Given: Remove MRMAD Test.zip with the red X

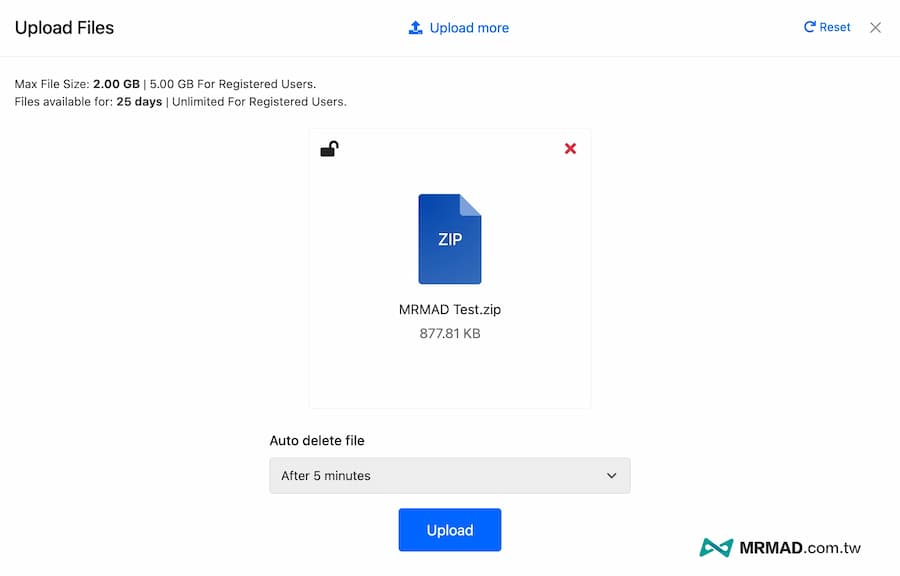Looking at the screenshot, I should 570,149.
